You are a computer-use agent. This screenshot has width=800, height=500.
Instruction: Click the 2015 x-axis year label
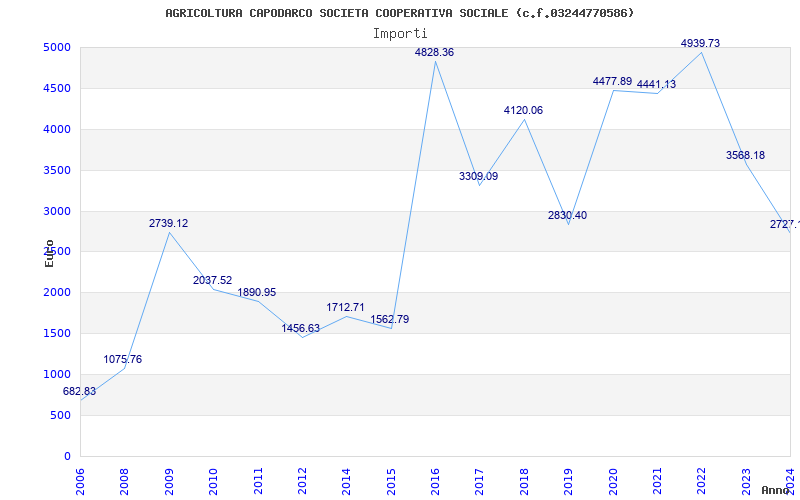(391, 481)
